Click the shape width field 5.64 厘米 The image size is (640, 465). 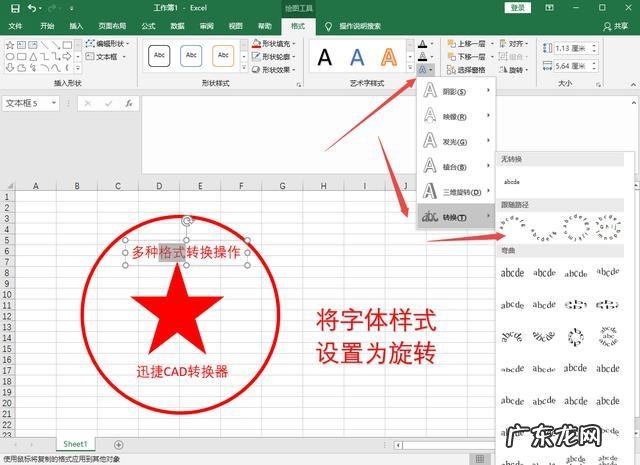coord(572,66)
